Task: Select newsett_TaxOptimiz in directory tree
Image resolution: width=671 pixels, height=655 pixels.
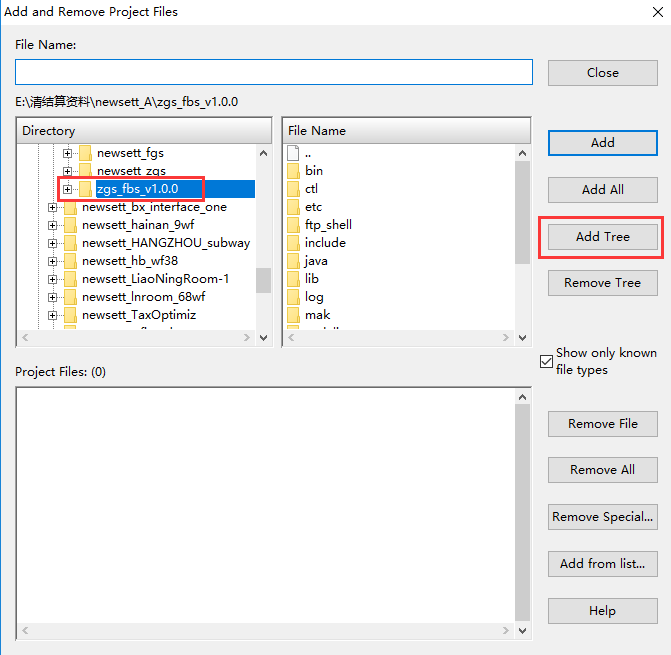Action: click(x=139, y=315)
